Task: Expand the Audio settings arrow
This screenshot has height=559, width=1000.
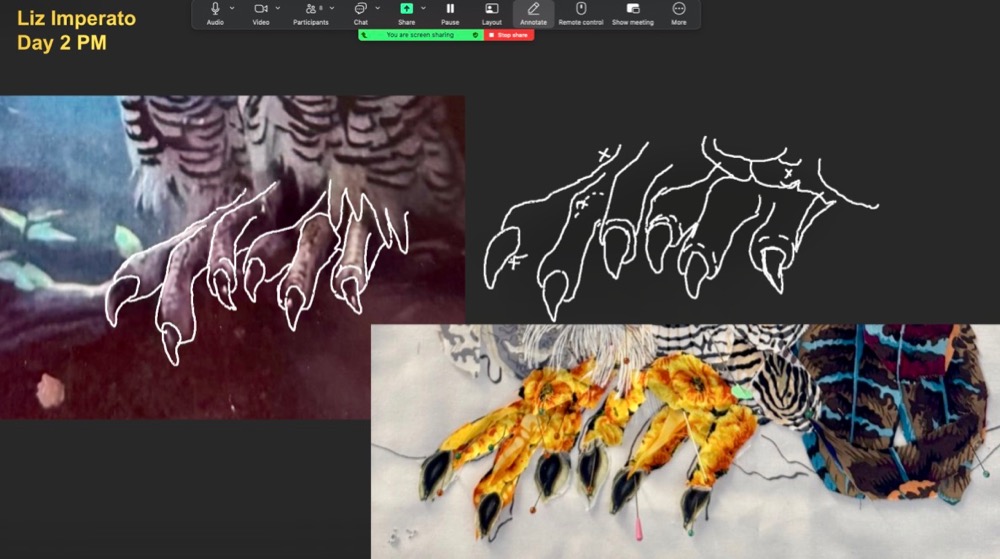Action: tap(232, 8)
